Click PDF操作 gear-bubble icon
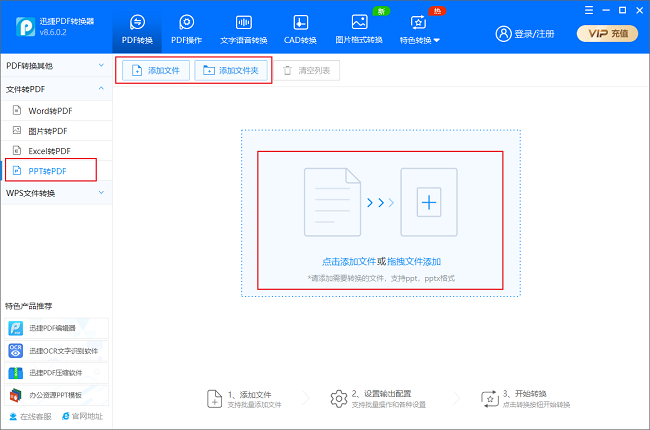Viewport: 650px width, 430px height. [x=187, y=22]
